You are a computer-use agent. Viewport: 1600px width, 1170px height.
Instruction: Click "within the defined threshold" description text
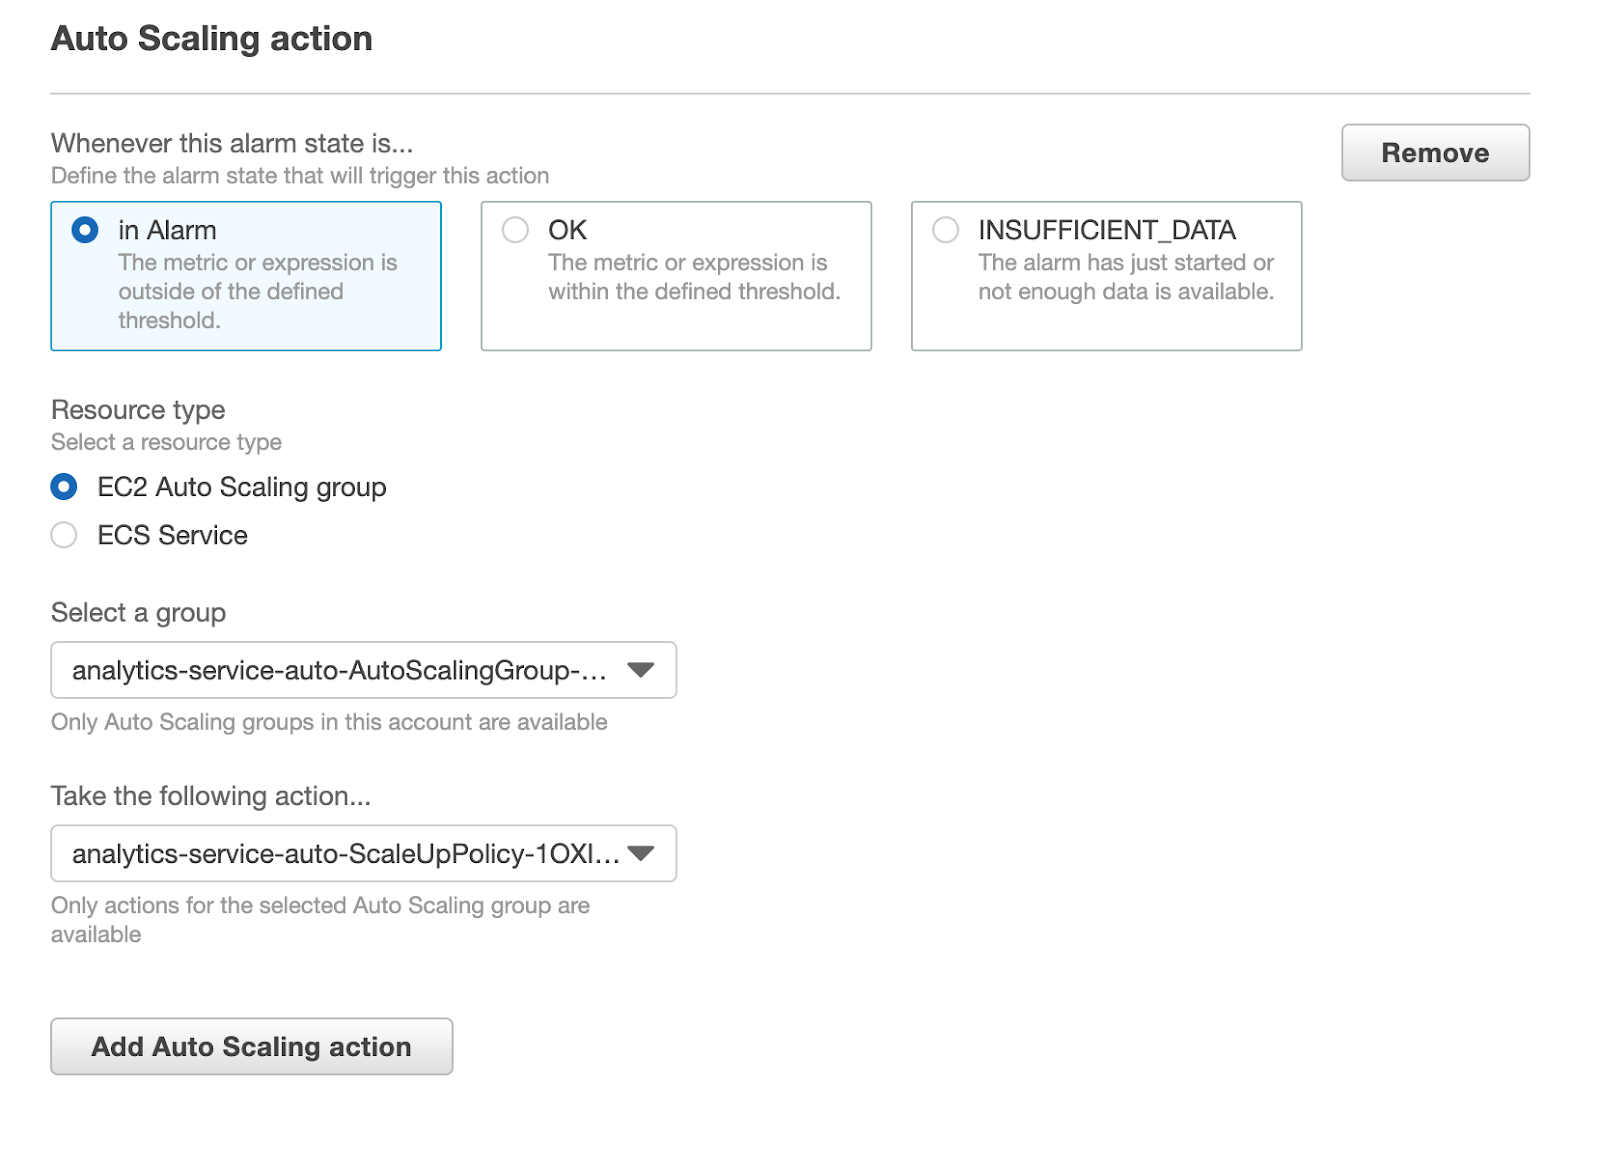[694, 292]
